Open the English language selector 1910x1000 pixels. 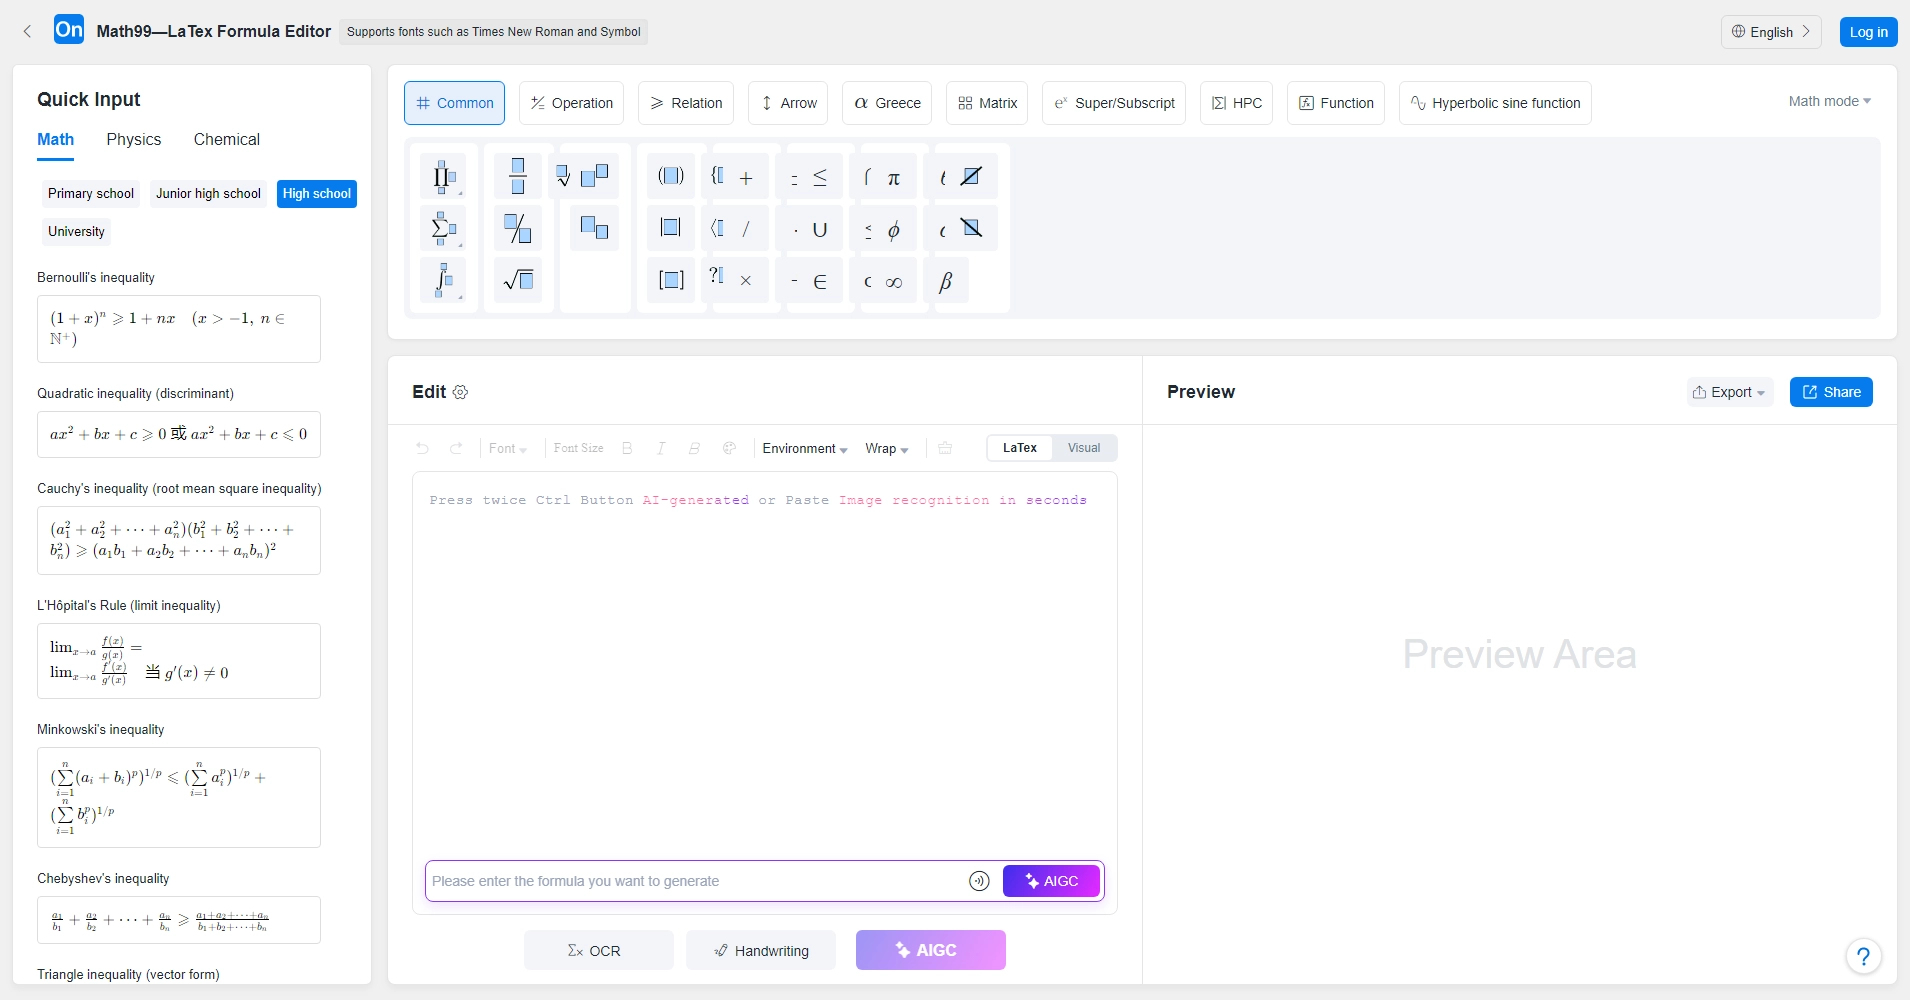(x=1771, y=32)
